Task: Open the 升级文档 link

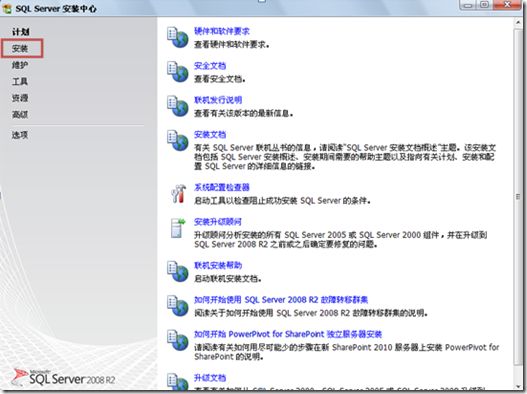Action: pyautogui.click(x=210, y=378)
